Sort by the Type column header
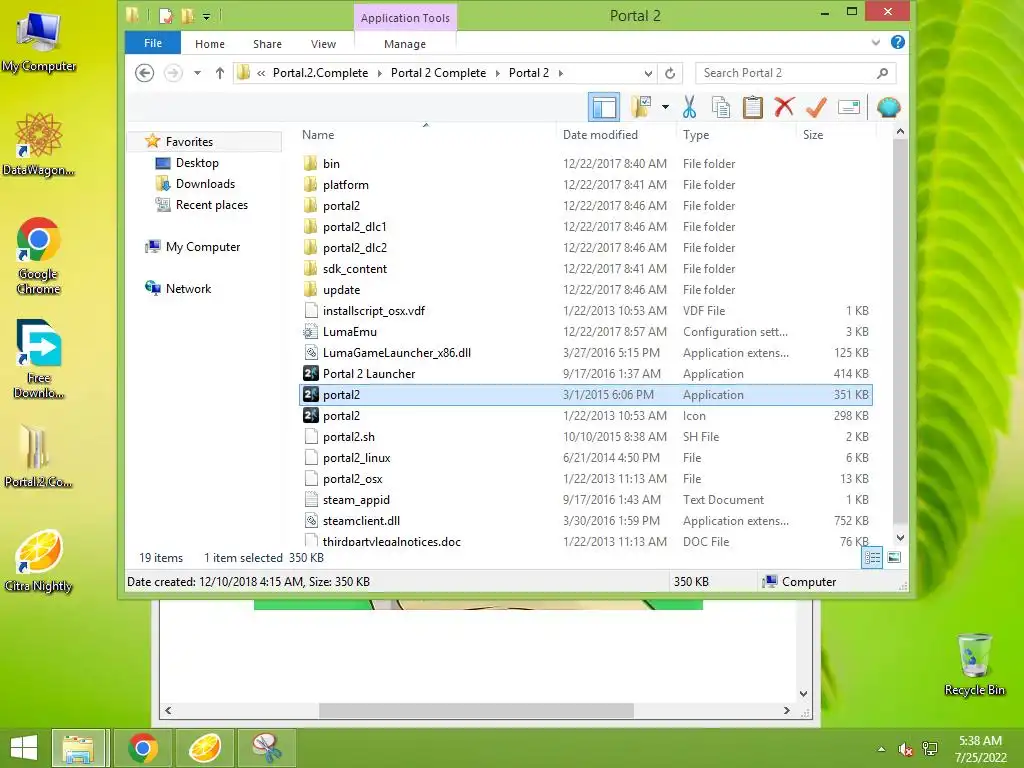The image size is (1024, 768). pyautogui.click(x=696, y=135)
